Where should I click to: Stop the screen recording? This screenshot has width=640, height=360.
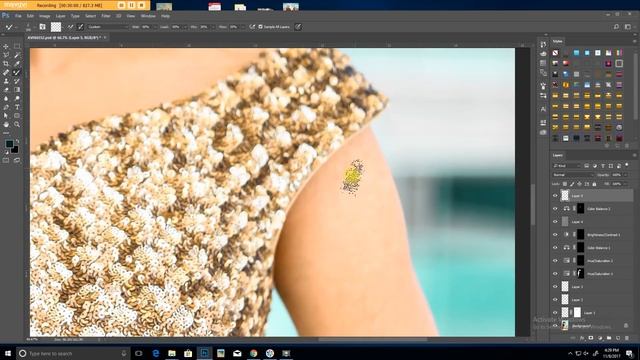coord(142,5)
